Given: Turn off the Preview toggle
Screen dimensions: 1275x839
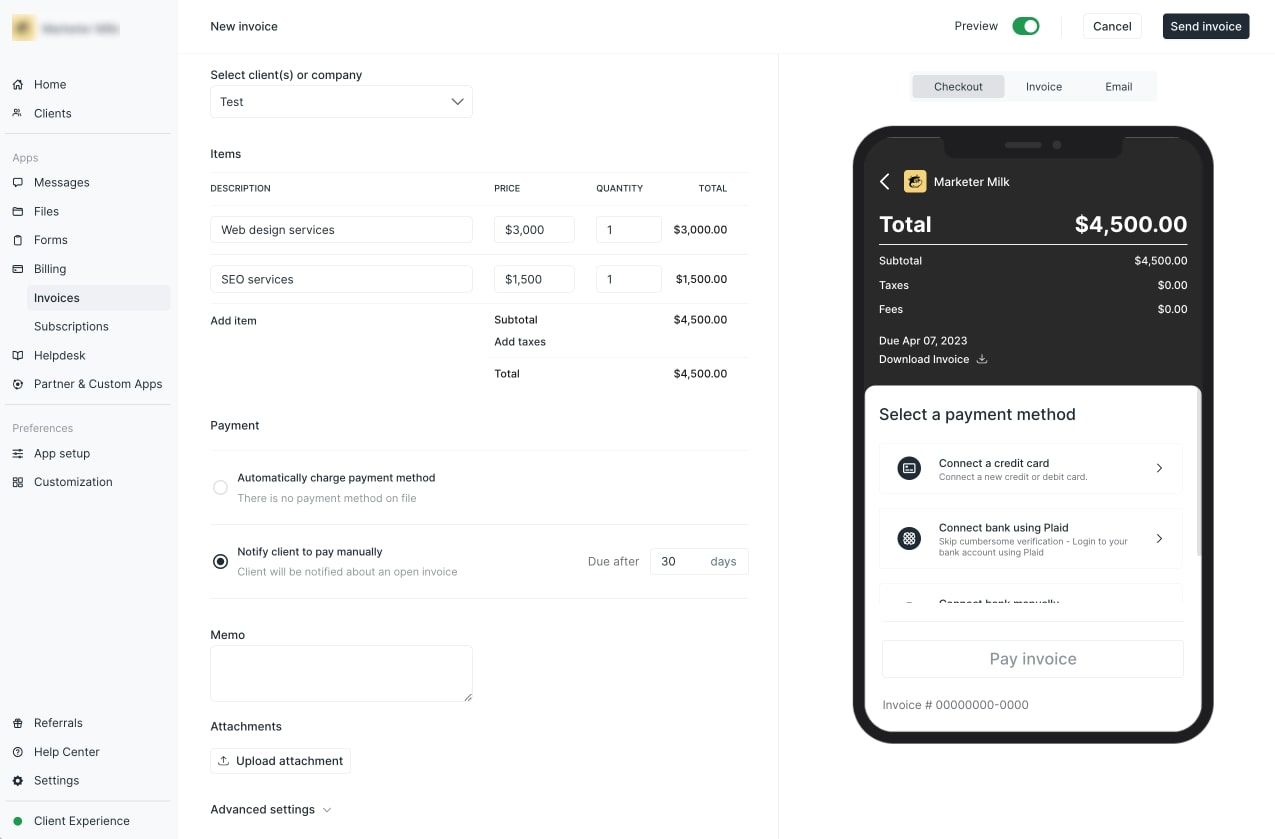Looking at the screenshot, I should (x=1025, y=26).
